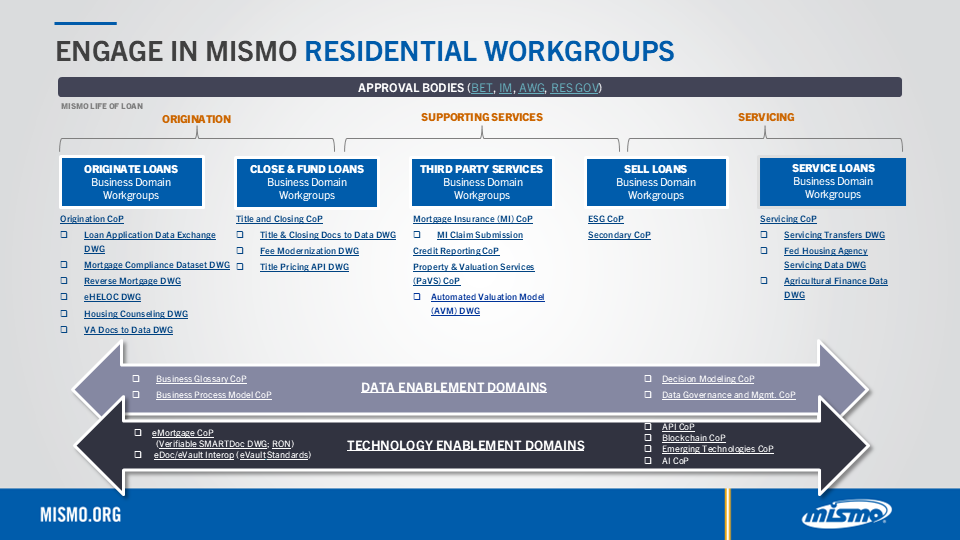This screenshot has height=540, width=960.
Task: Click the MISMO Life of Loan label
Action: click(102, 106)
